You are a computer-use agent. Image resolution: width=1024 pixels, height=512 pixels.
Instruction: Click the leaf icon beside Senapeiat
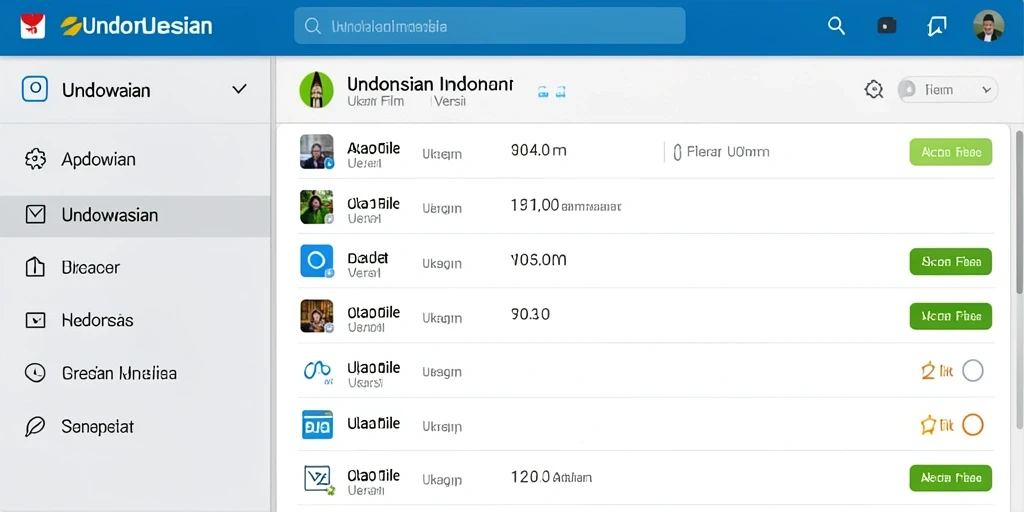tap(35, 426)
